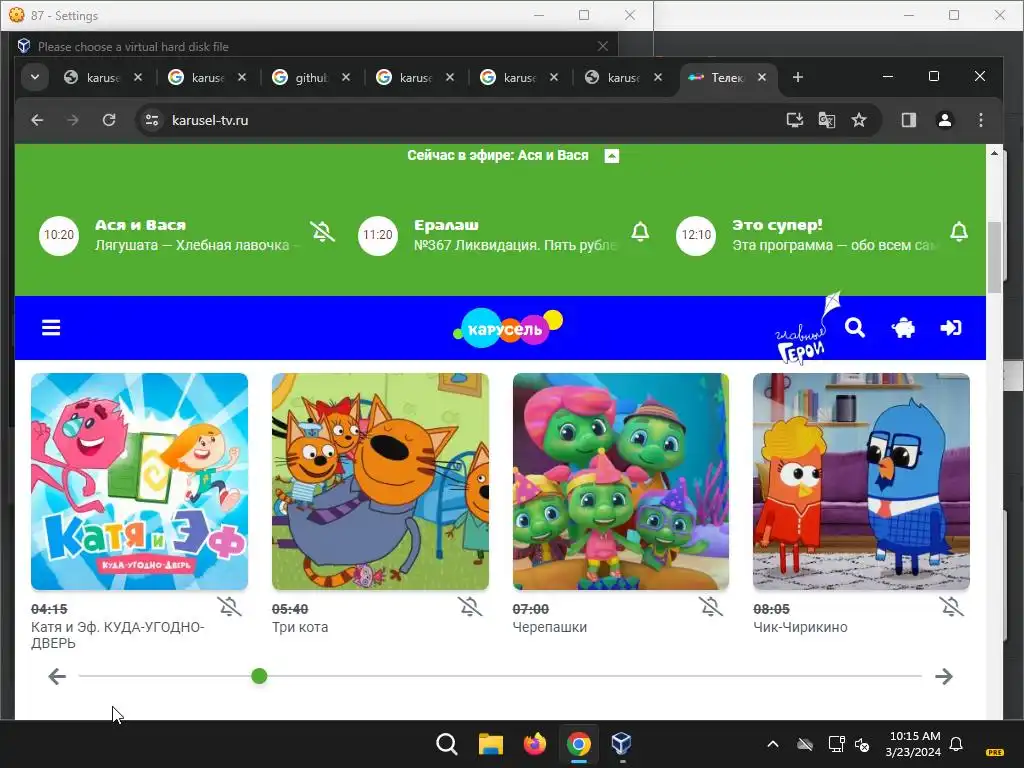The width and height of the screenshot is (1024, 768).
Task: Show hidden system tray icons
Action: (x=773, y=744)
